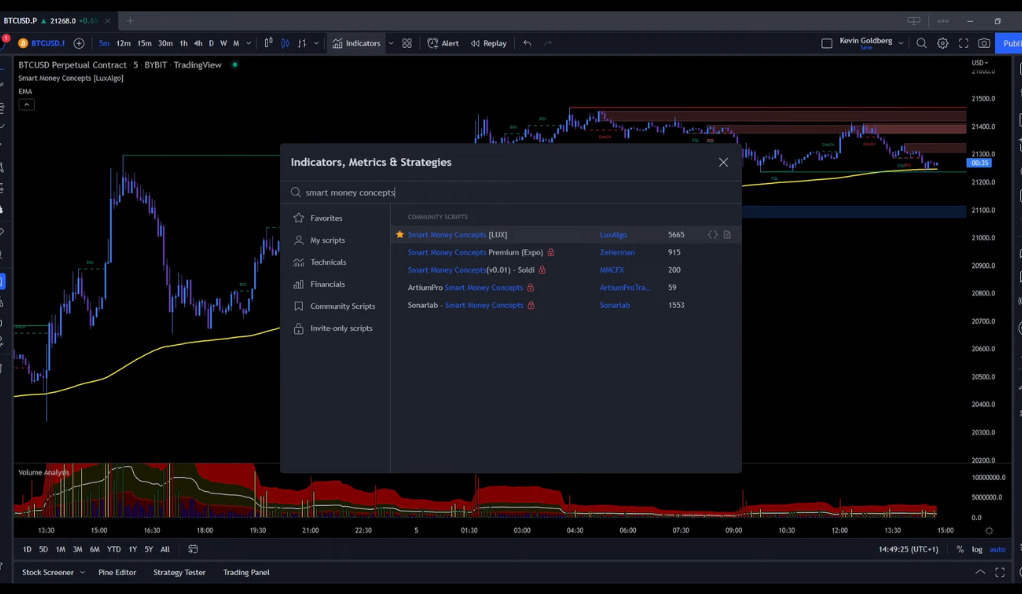Open the Strategy Tester tab
1022x594 pixels.
click(x=179, y=572)
